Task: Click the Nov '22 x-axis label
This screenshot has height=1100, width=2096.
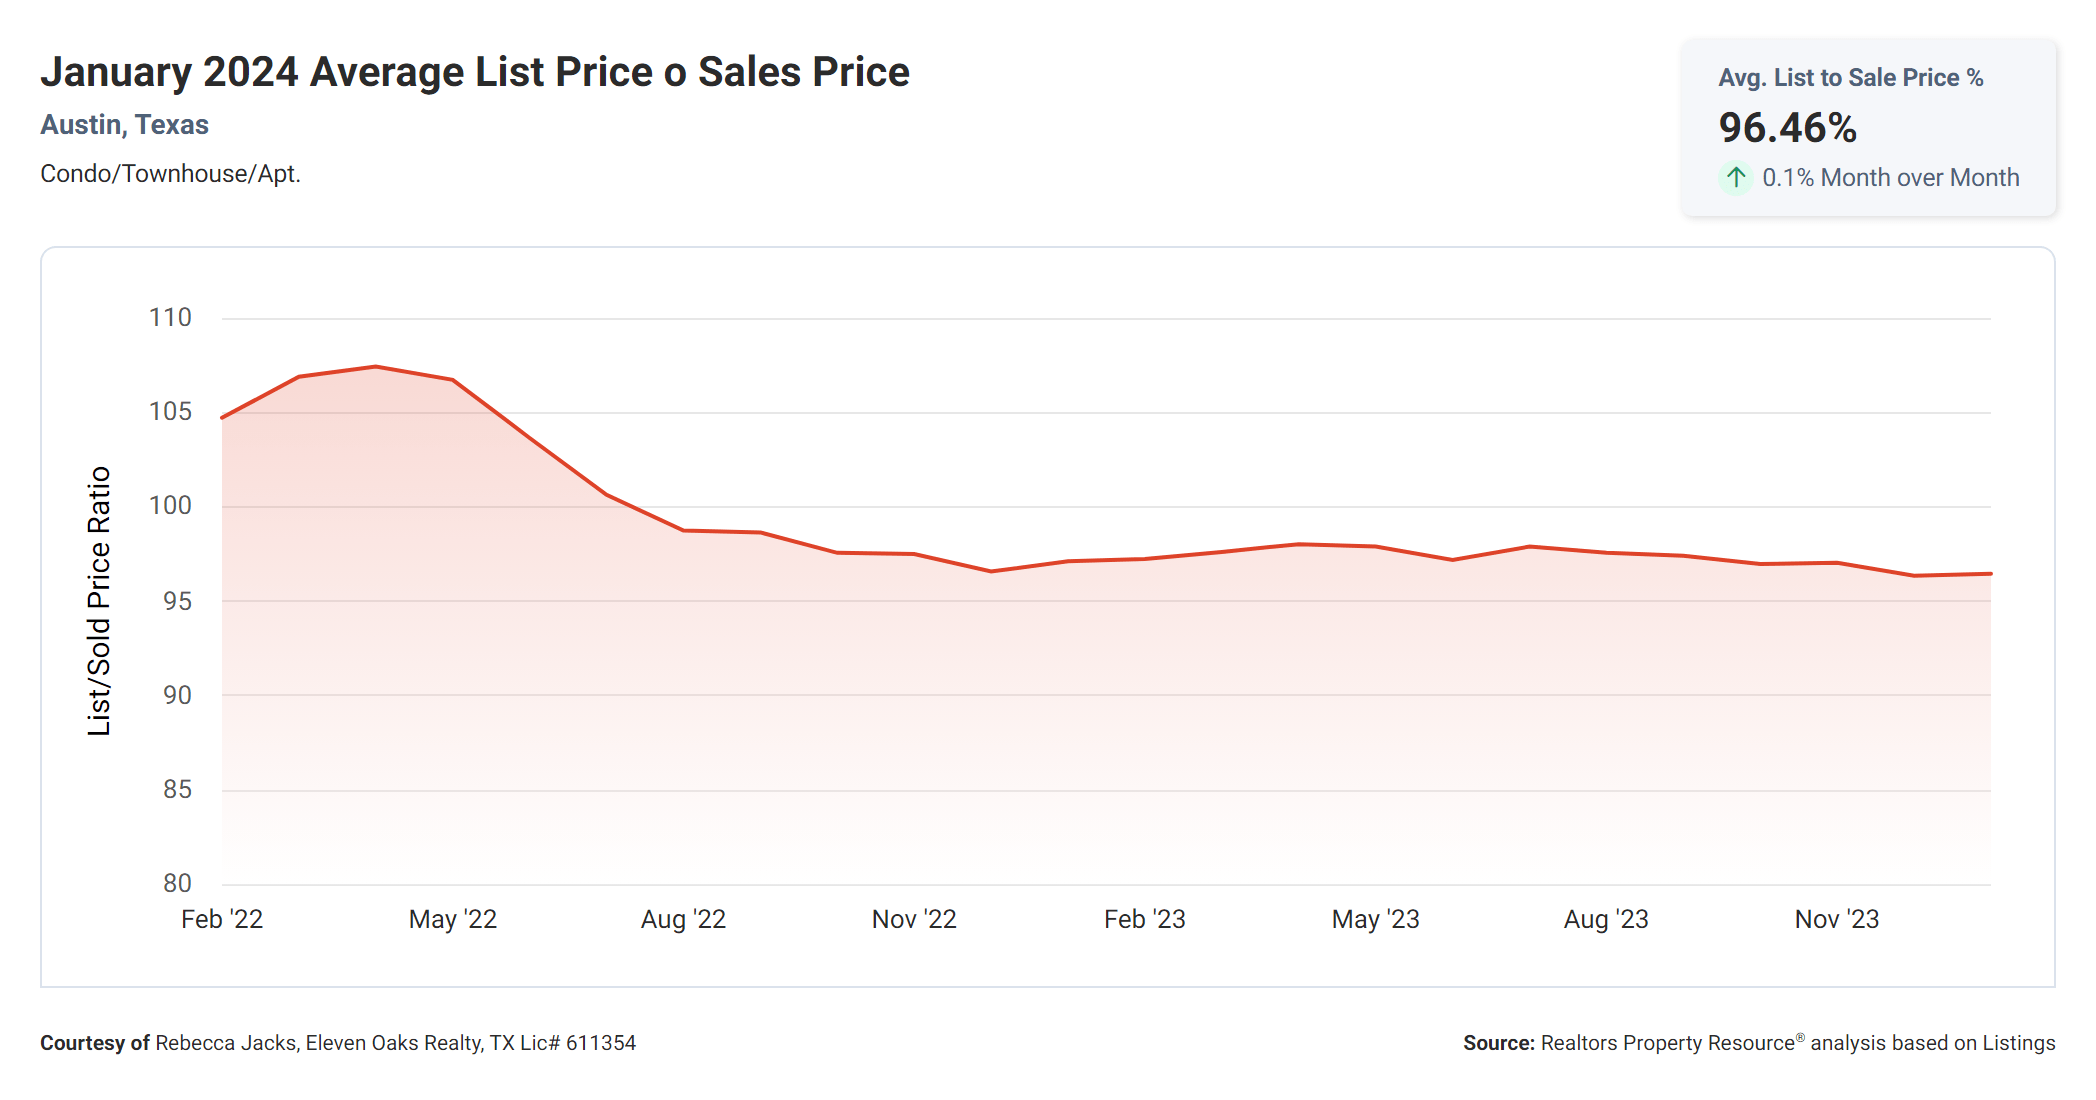Action: [914, 919]
